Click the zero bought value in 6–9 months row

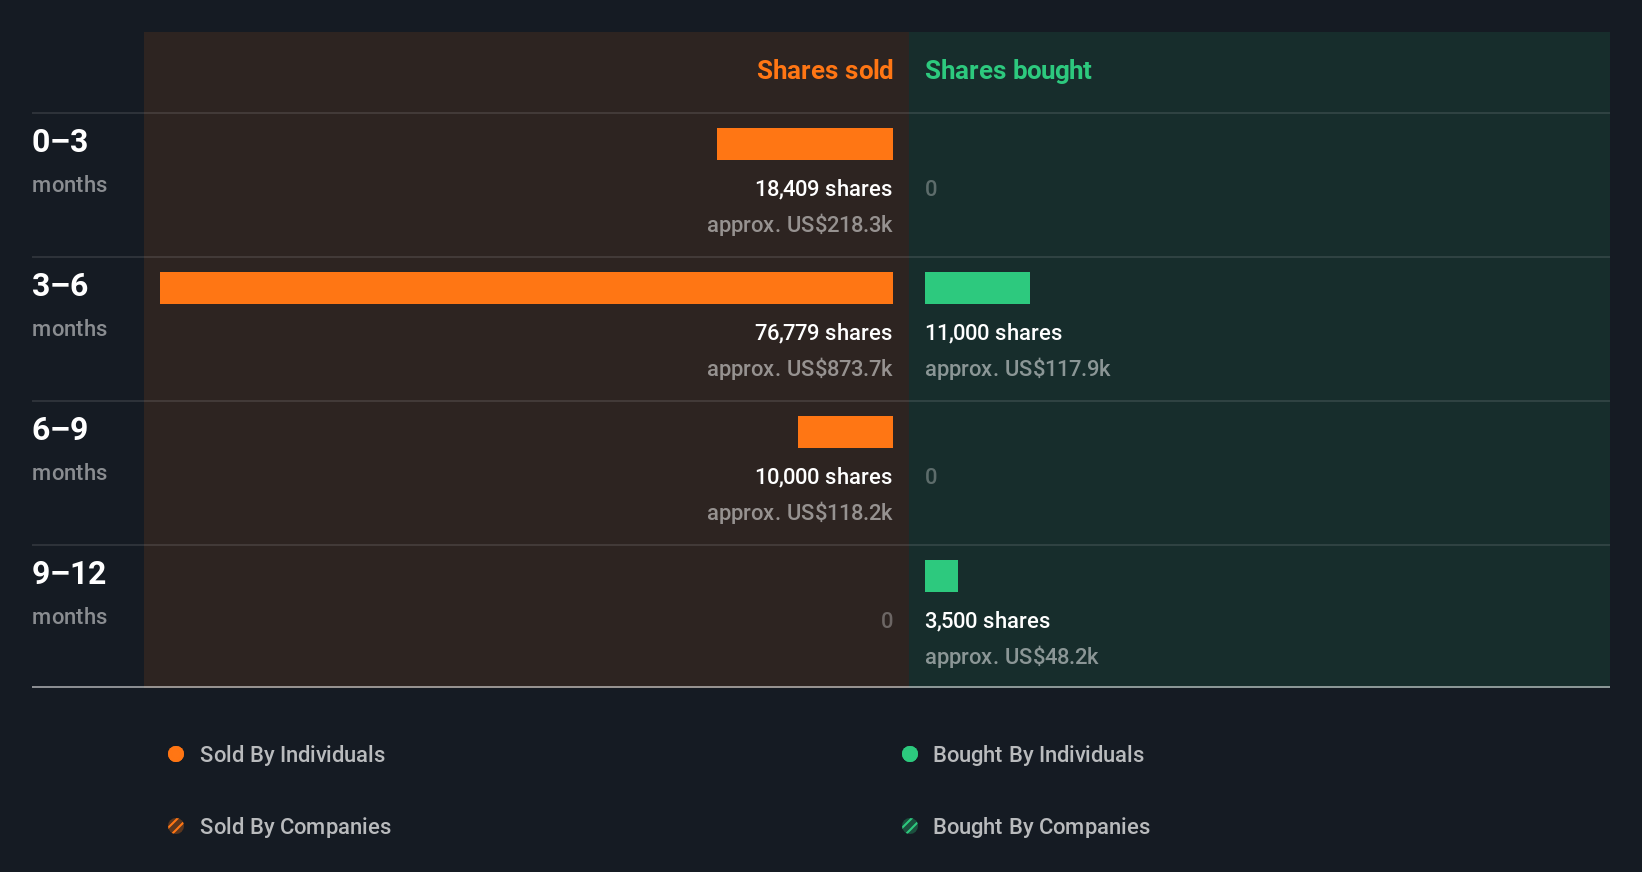pos(931,477)
